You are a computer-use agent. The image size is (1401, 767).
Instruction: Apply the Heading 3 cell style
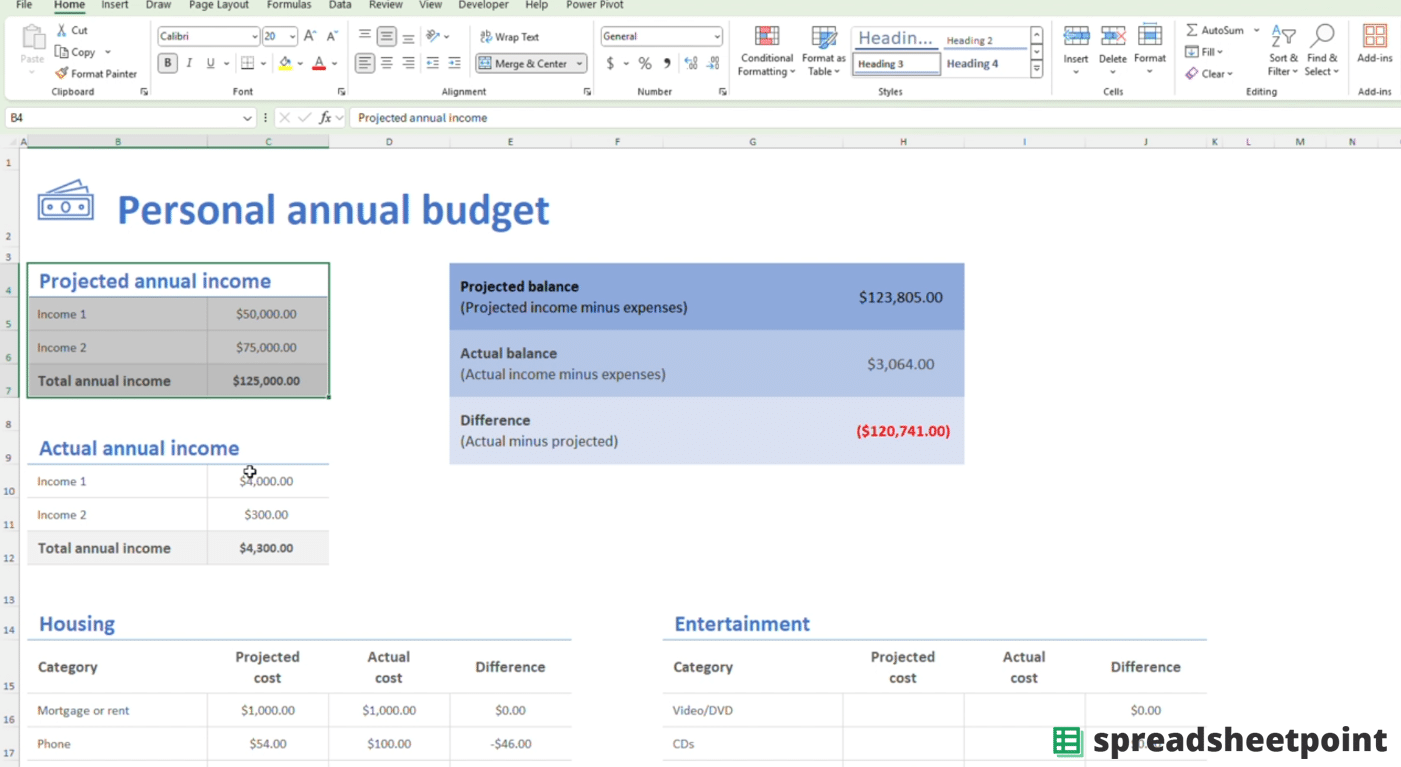(x=894, y=63)
